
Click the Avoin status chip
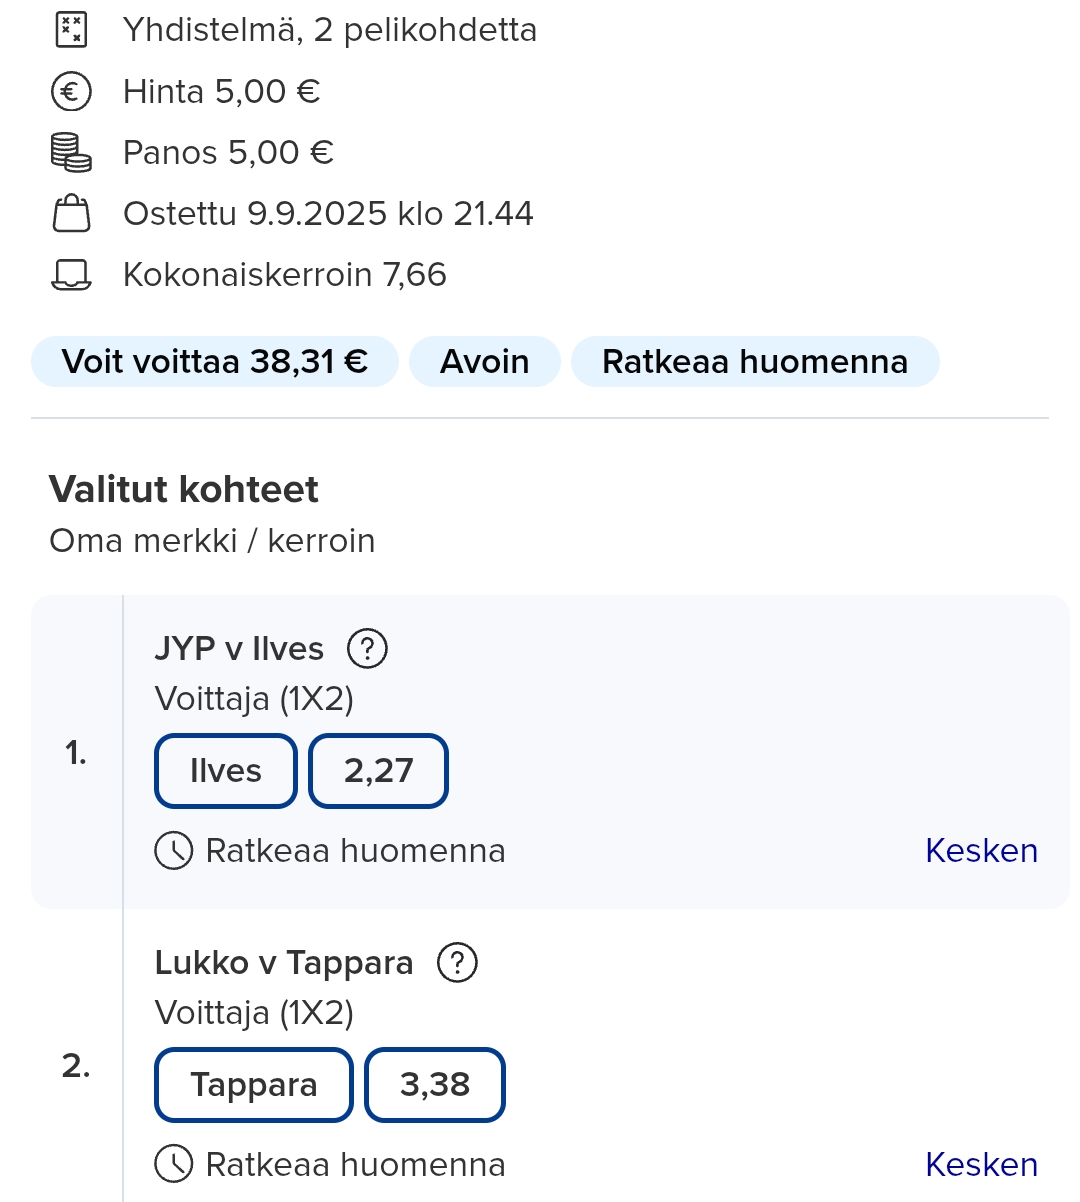coord(485,361)
